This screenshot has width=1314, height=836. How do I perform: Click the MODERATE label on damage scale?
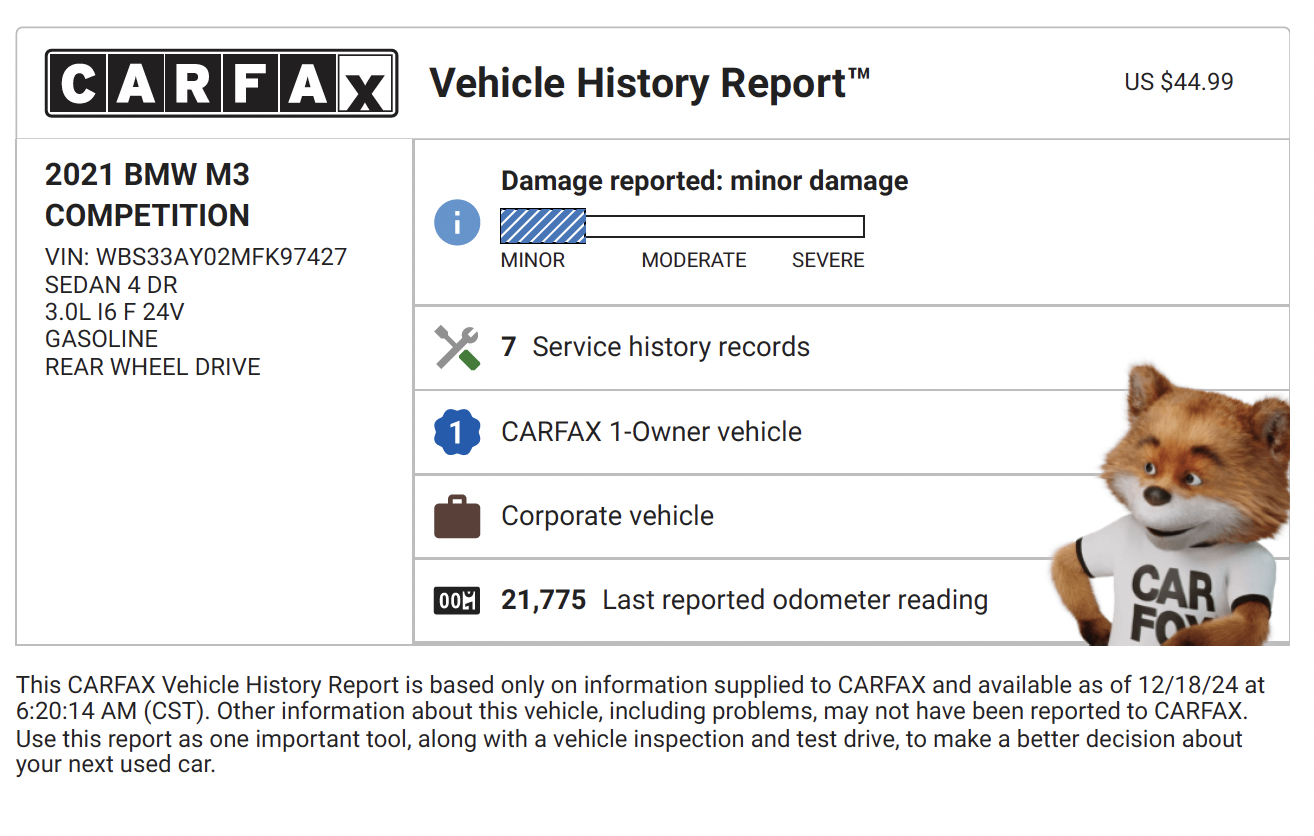tap(694, 261)
